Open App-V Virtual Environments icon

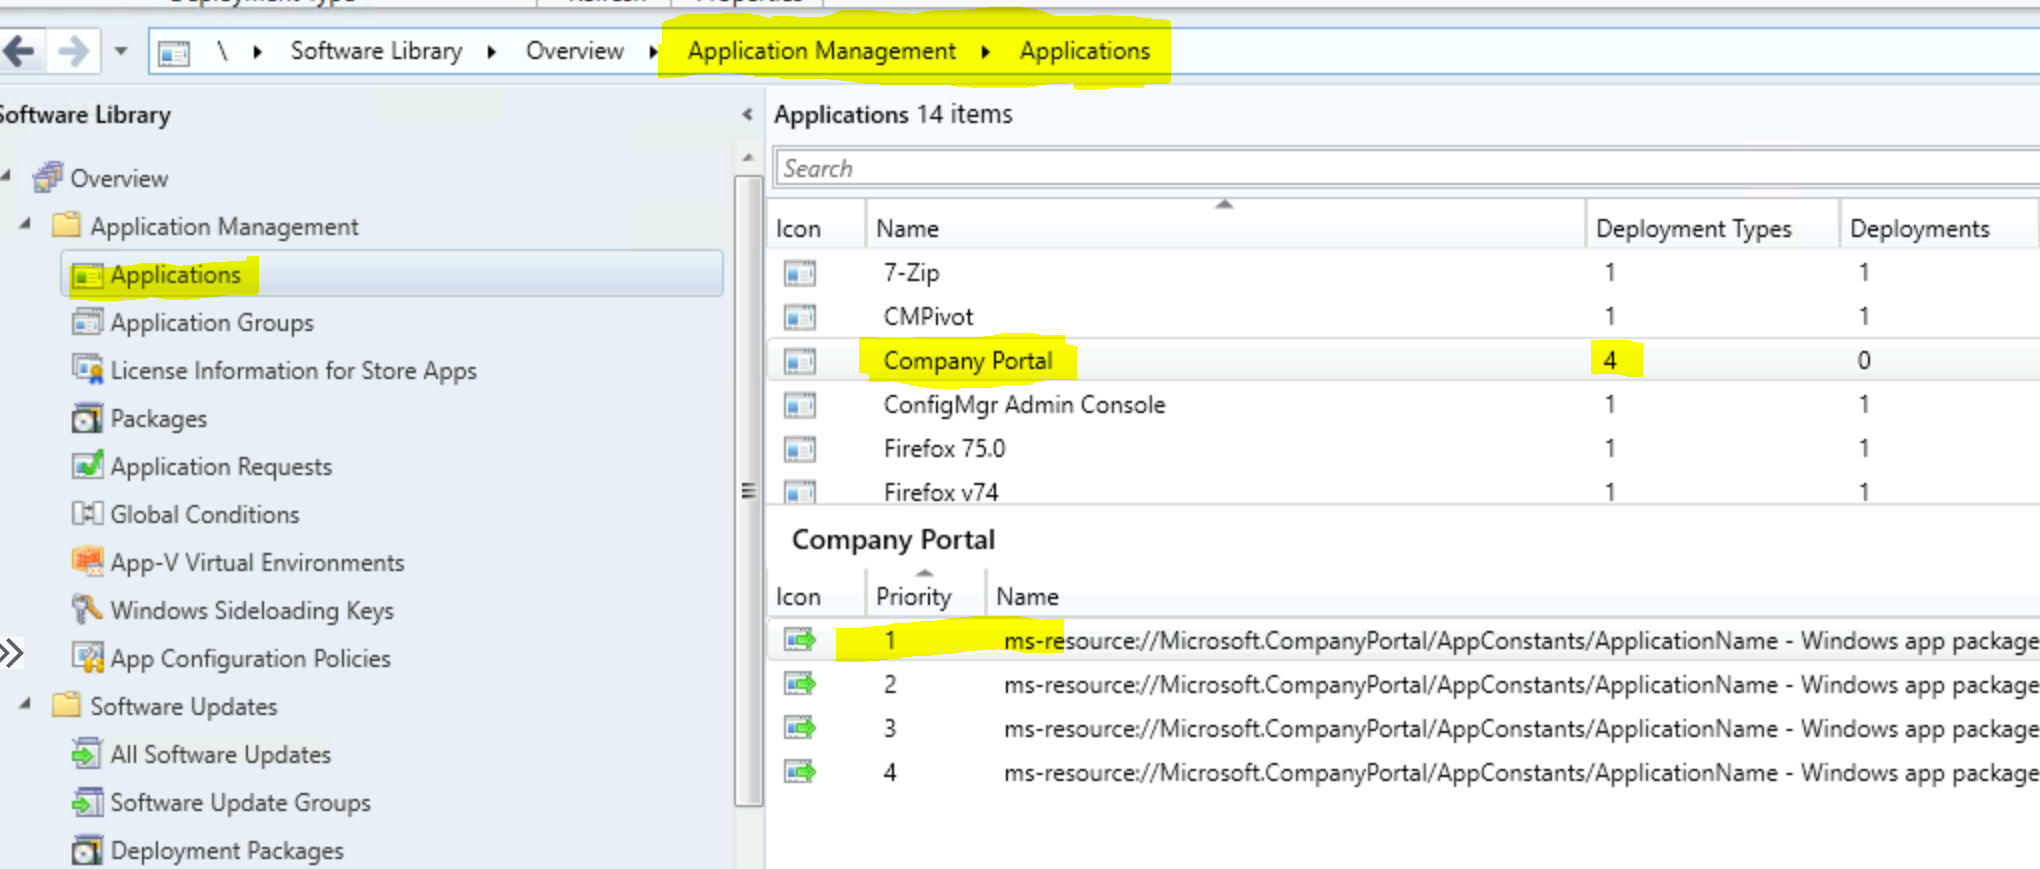87,561
